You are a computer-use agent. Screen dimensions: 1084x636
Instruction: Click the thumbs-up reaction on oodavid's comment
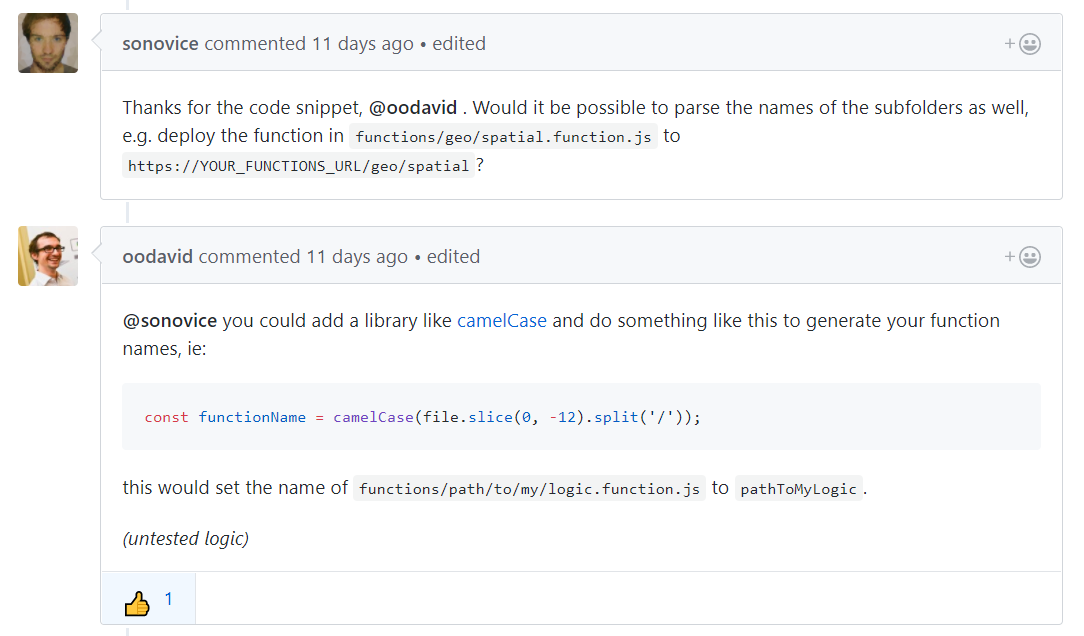coord(148,598)
